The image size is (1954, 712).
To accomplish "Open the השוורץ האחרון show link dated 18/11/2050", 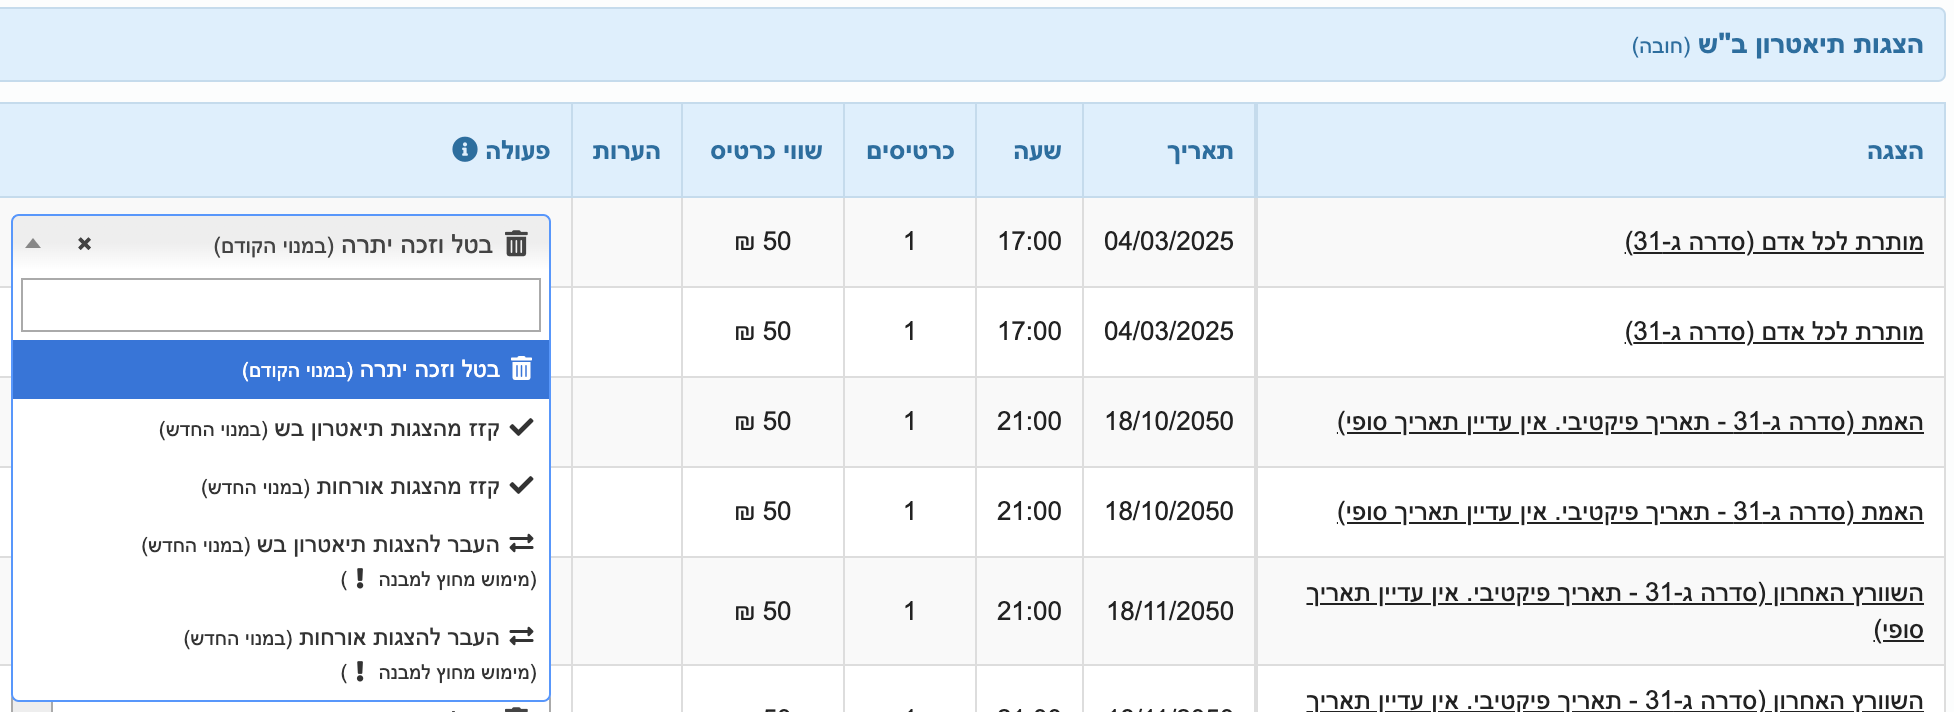I will click(1614, 611).
